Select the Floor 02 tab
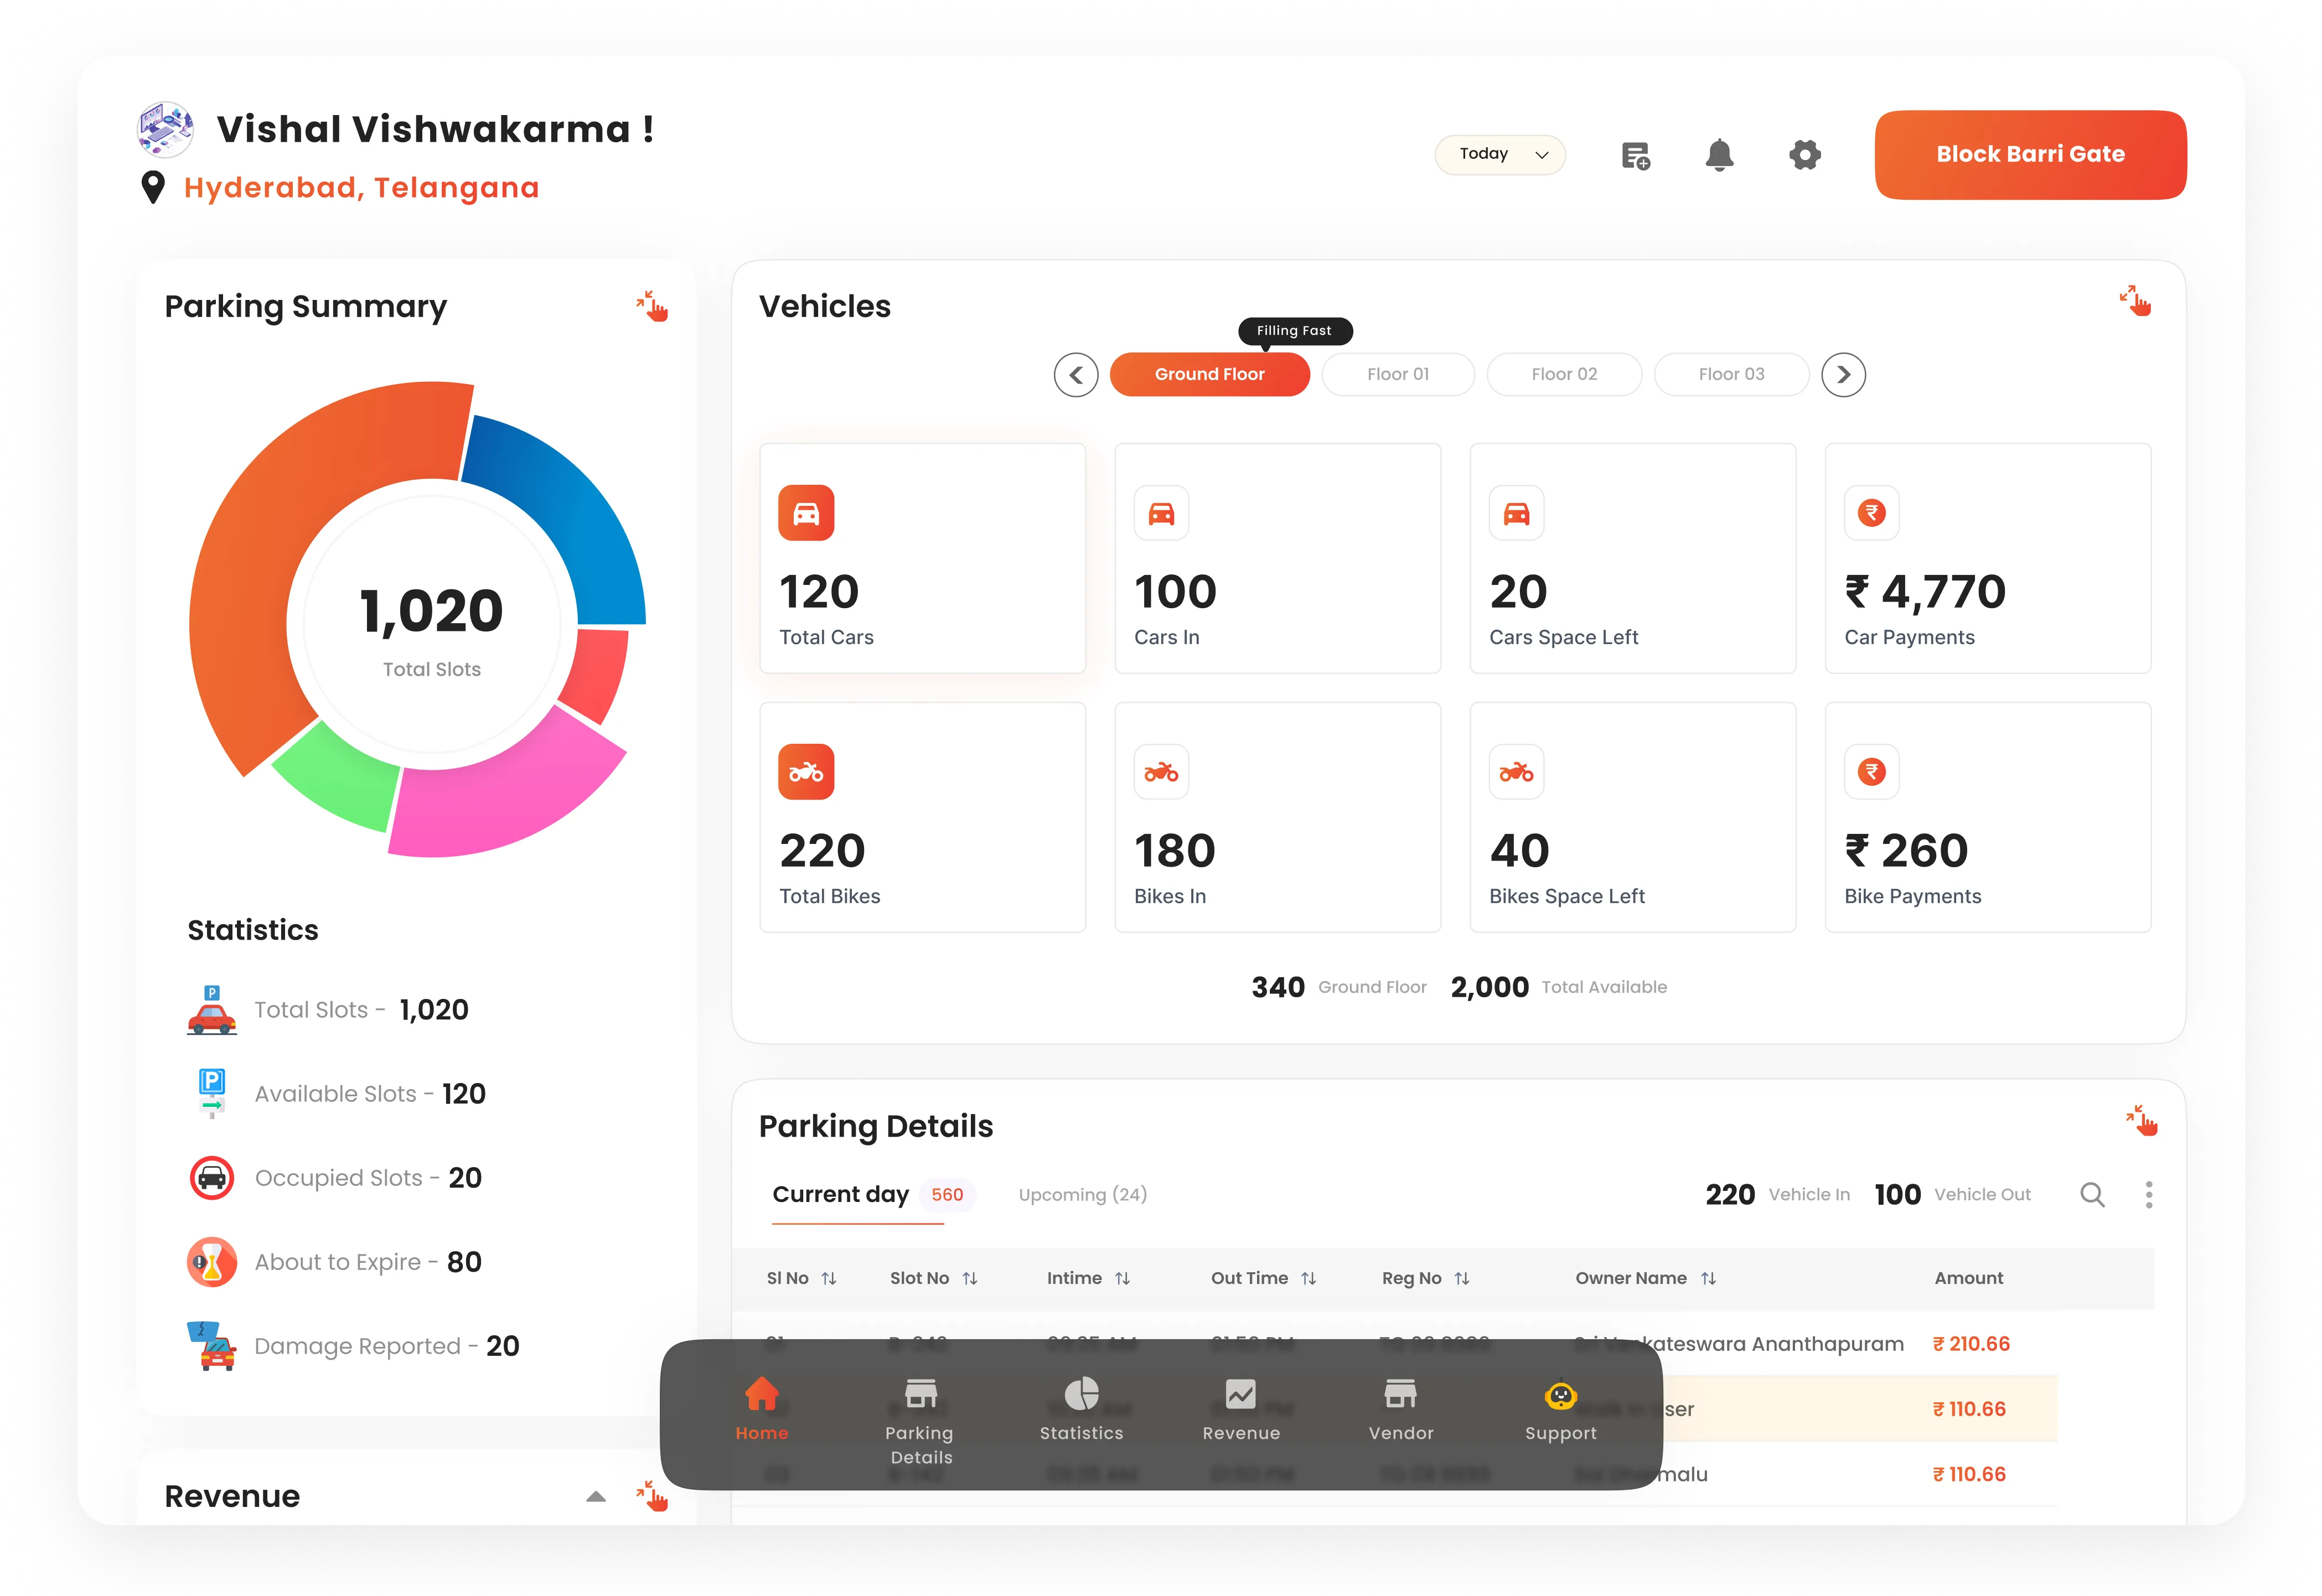2322x1596 pixels. click(x=1564, y=374)
